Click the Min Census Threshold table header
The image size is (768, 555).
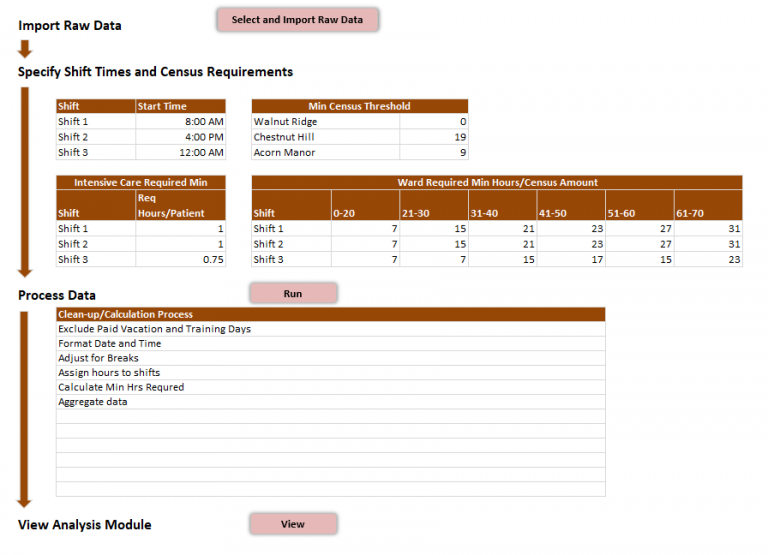(x=359, y=106)
